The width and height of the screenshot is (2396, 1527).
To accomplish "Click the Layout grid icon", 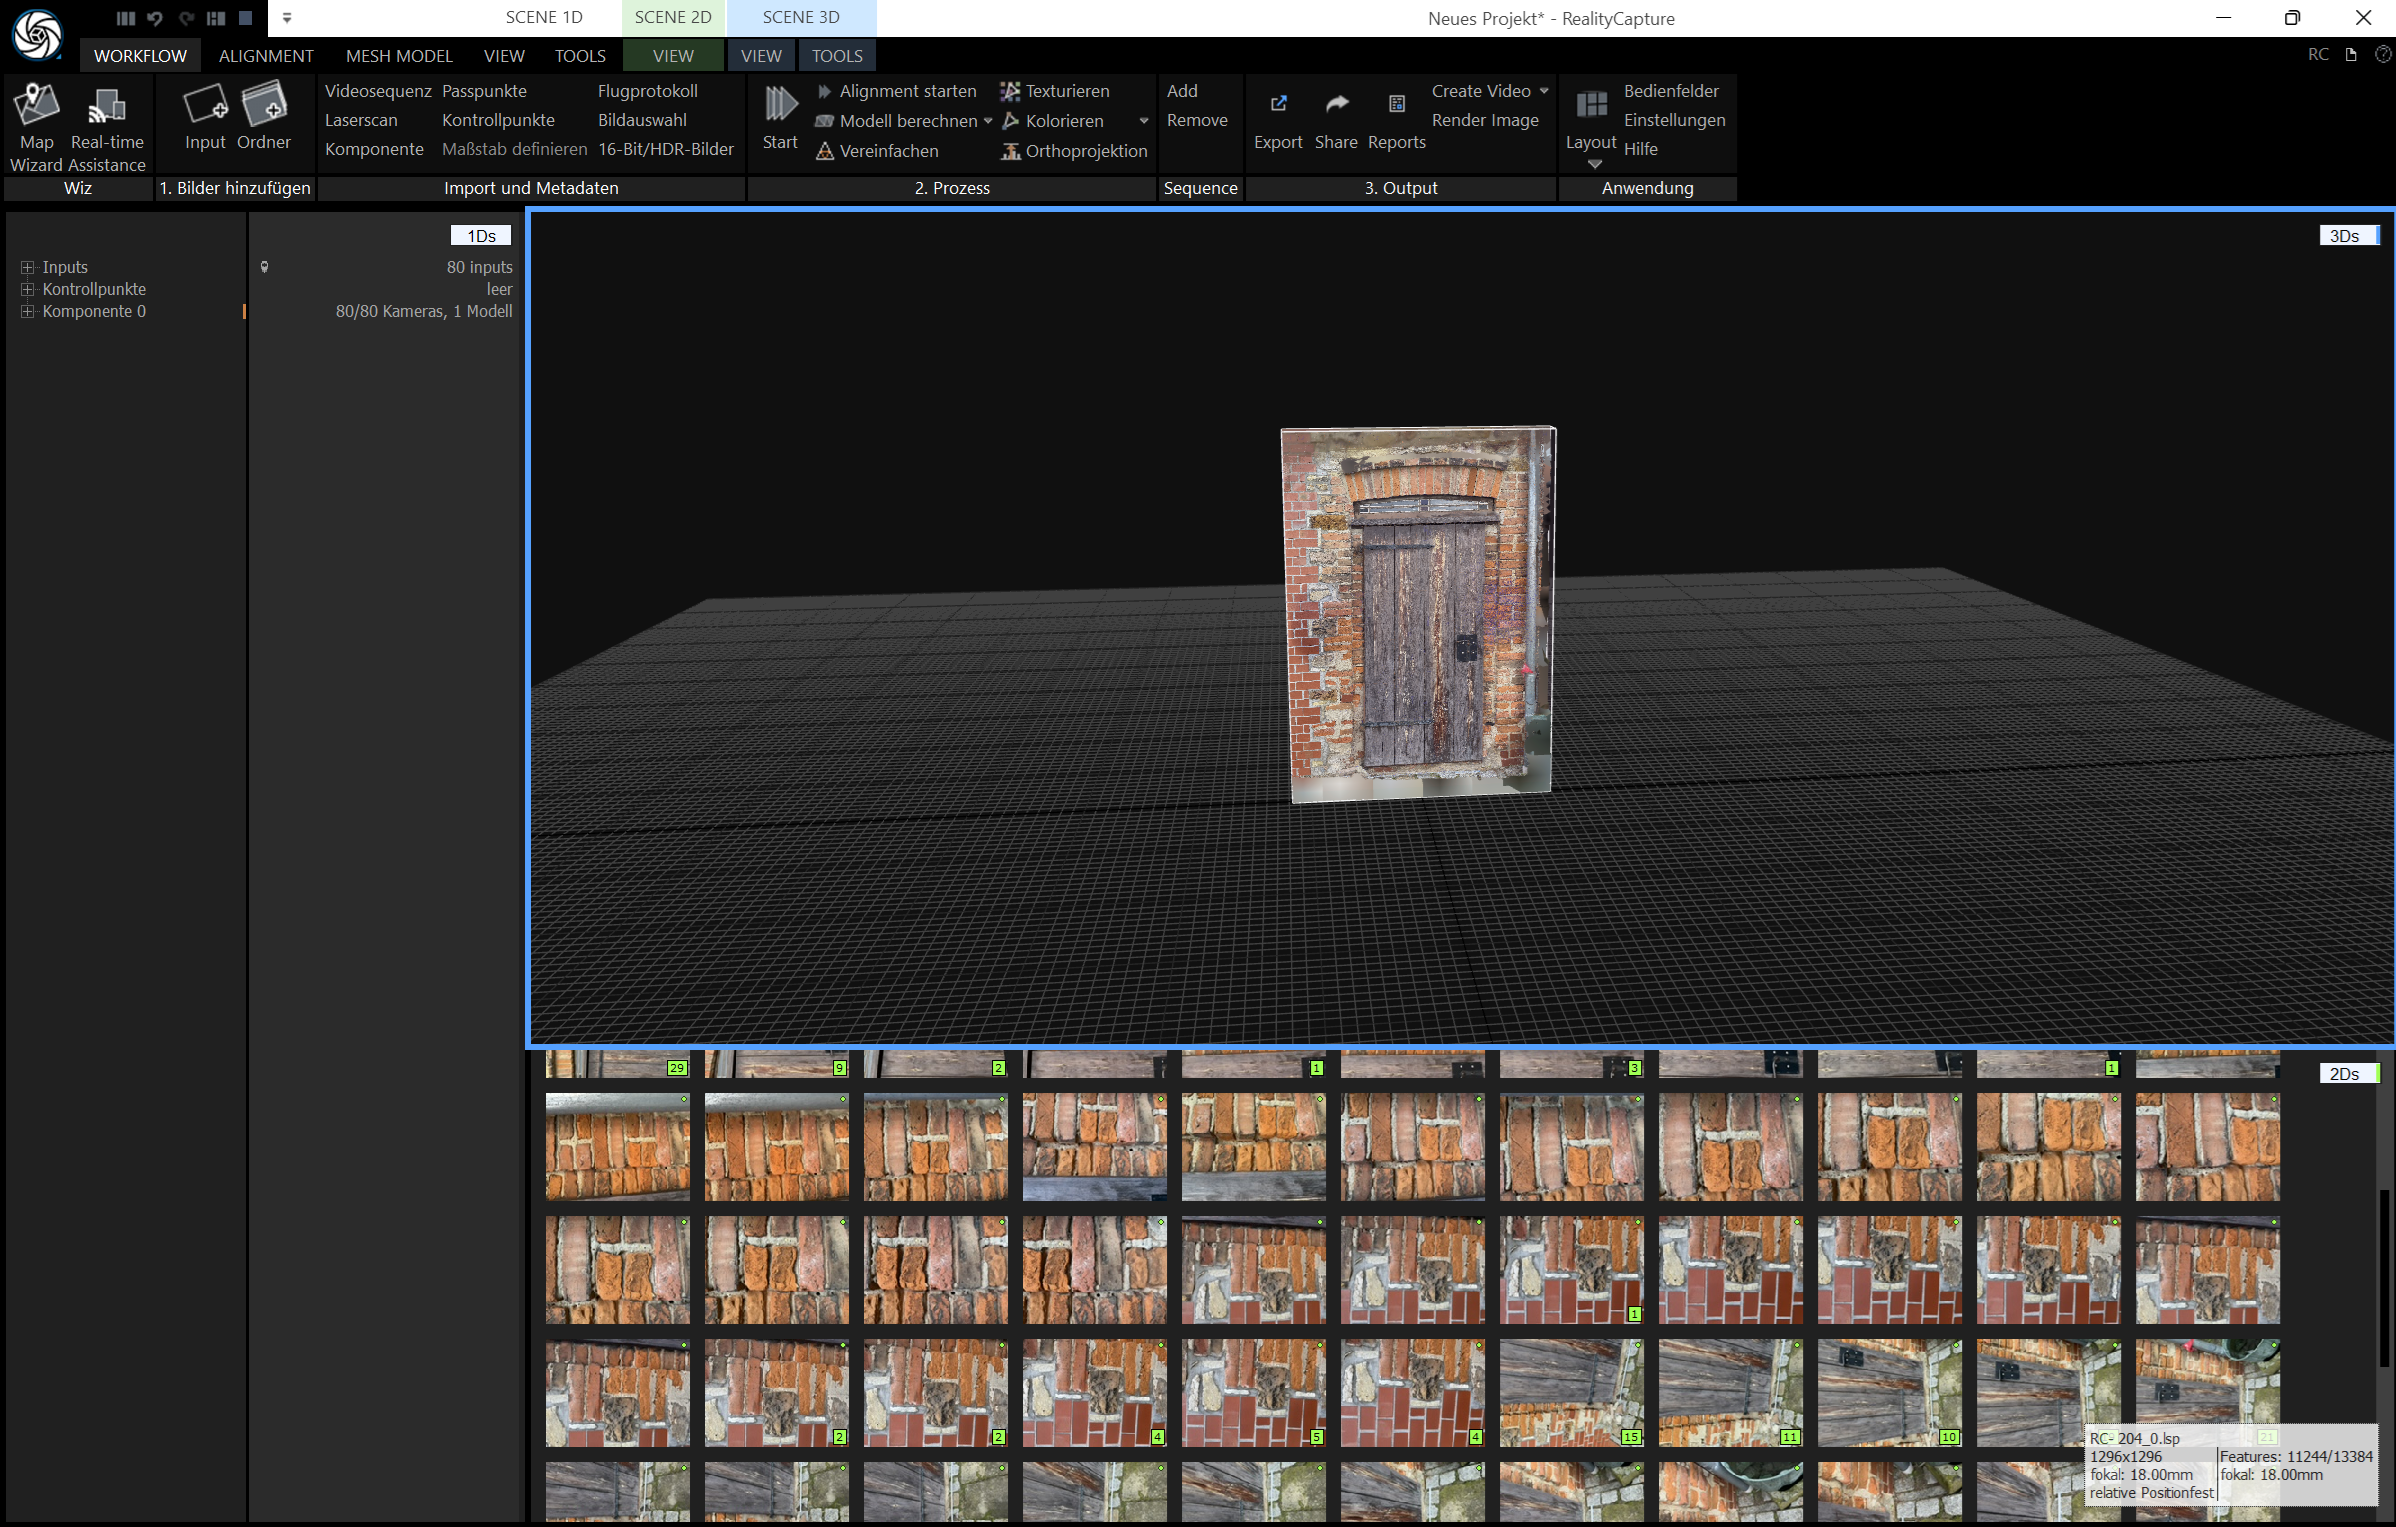I will [1591, 104].
